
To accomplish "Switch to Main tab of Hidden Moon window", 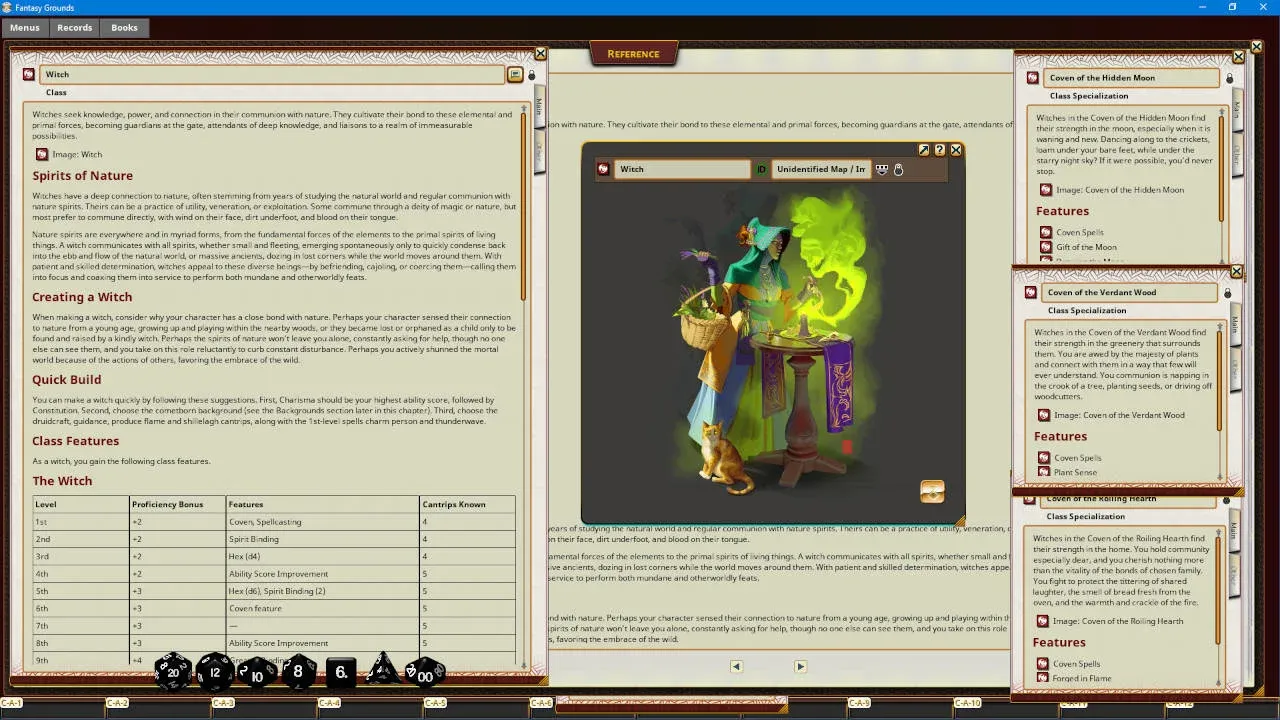I will coord(1236,109).
